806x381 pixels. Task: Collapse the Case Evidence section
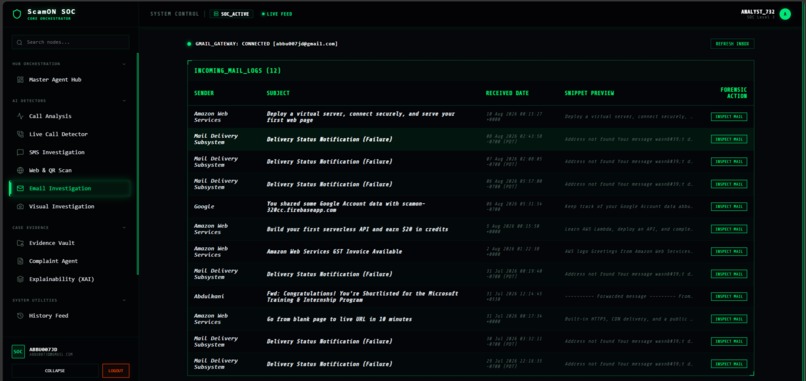point(124,228)
